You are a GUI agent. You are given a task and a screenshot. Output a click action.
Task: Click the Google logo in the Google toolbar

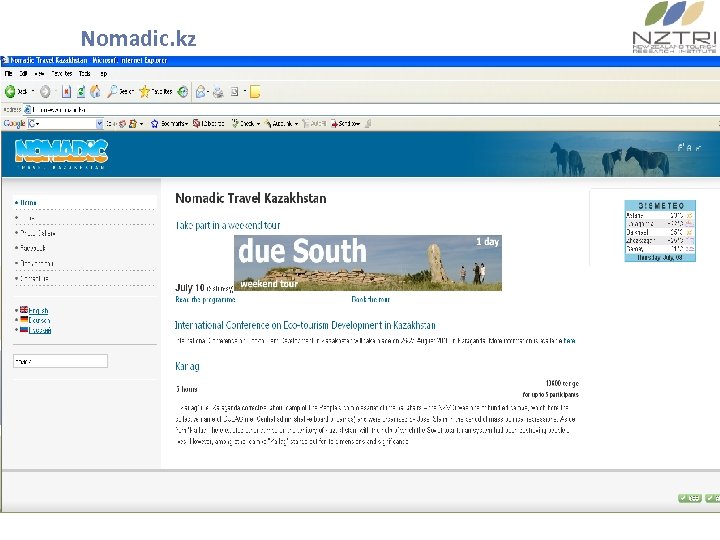[14, 124]
